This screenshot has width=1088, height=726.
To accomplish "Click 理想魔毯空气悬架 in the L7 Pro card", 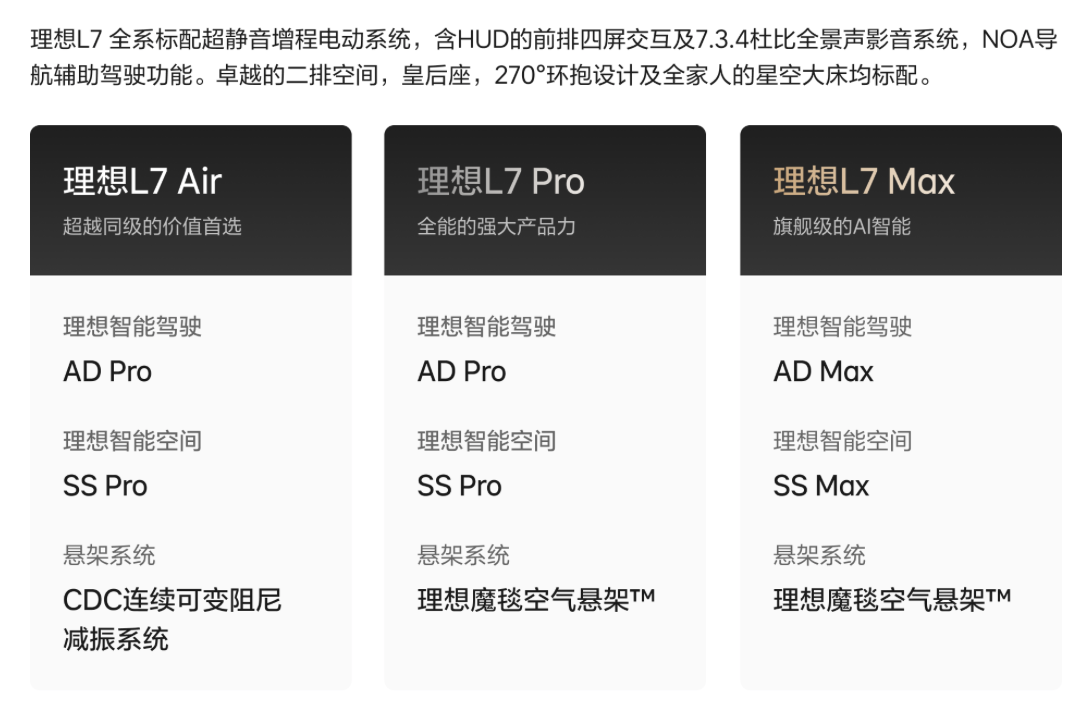I will tap(536, 600).
